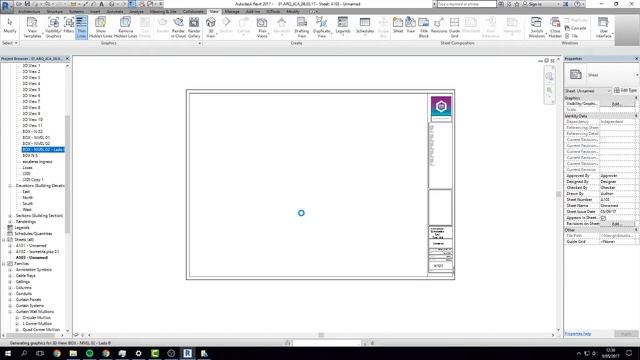Viewport: 640px width, 360px height.
Task: Toggle Thin Lines display
Action: click(81, 27)
